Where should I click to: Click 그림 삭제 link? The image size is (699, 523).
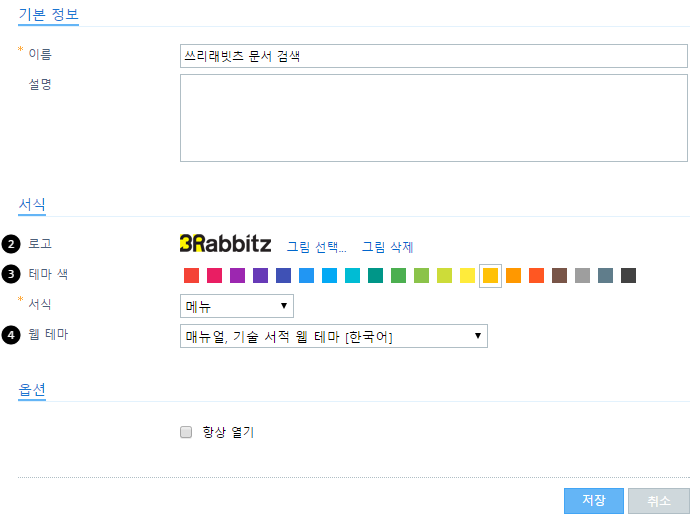coord(387,247)
